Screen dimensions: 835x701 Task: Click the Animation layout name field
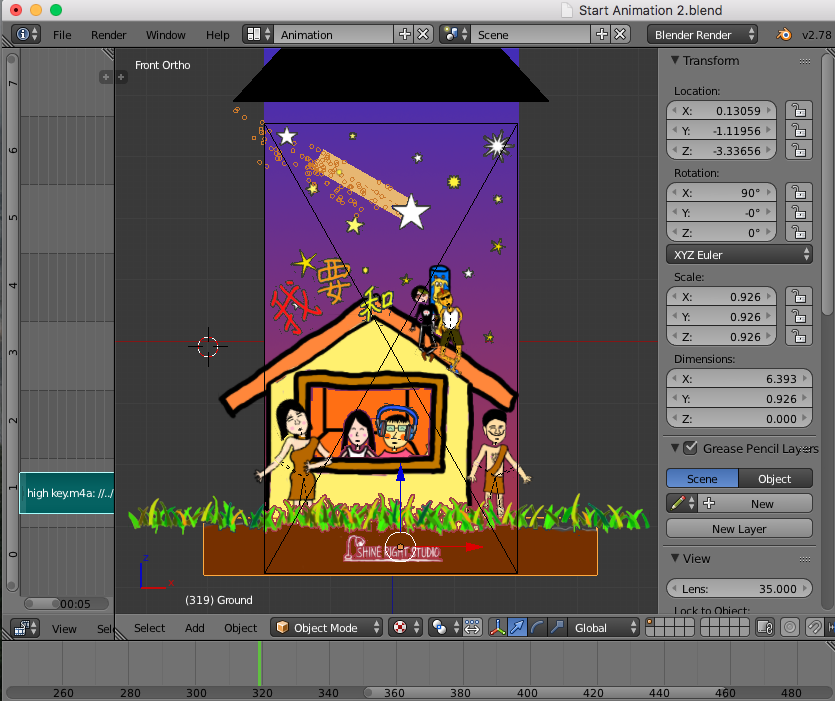pyautogui.click(x=334, y=35)
